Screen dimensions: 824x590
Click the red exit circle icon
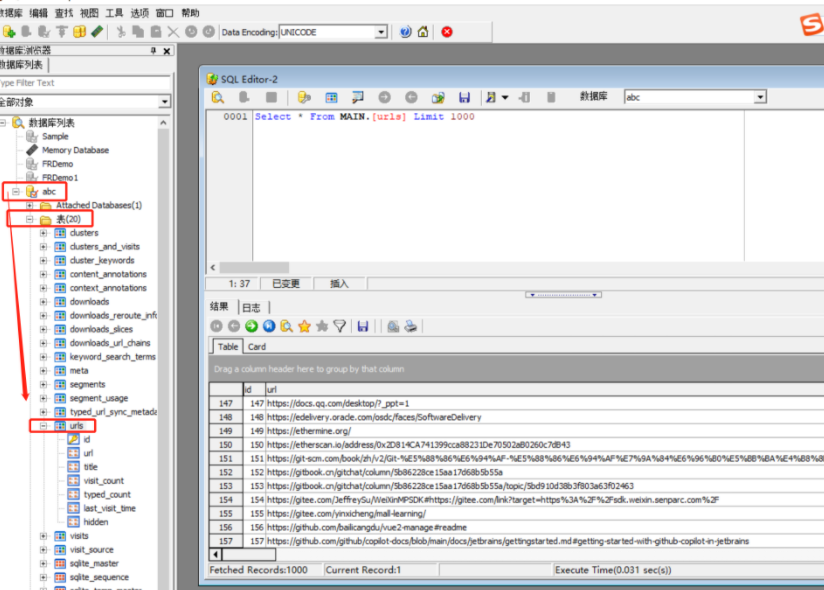(x=447, y=32)
